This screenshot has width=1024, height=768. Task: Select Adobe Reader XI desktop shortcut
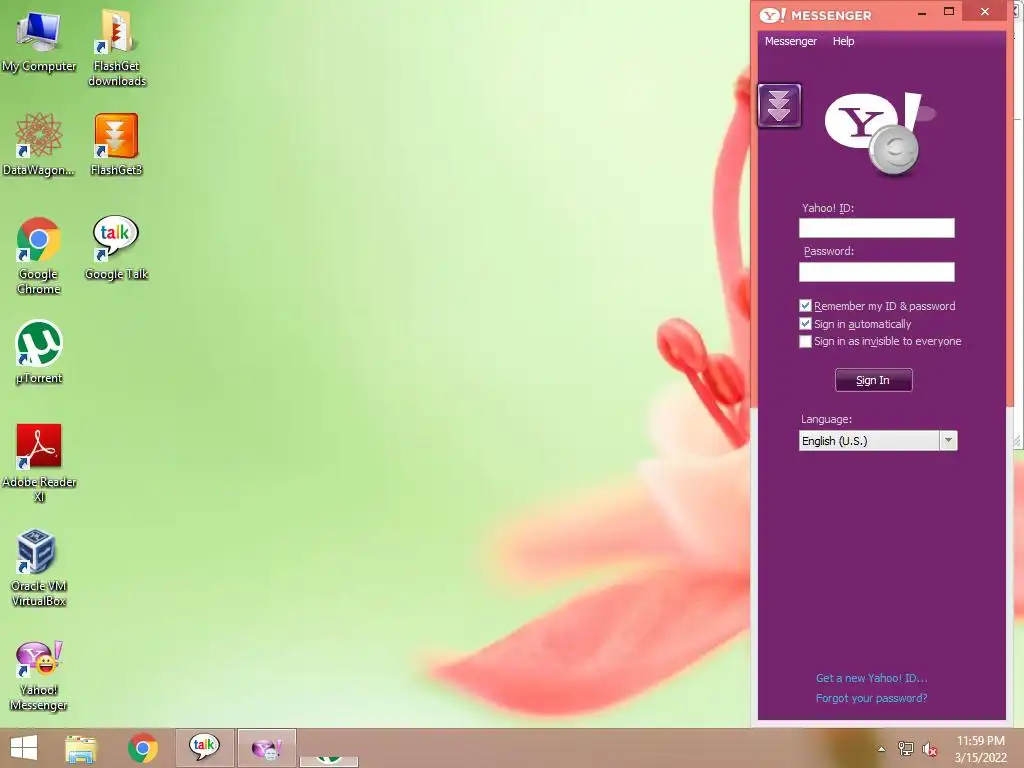pos(39,462)
